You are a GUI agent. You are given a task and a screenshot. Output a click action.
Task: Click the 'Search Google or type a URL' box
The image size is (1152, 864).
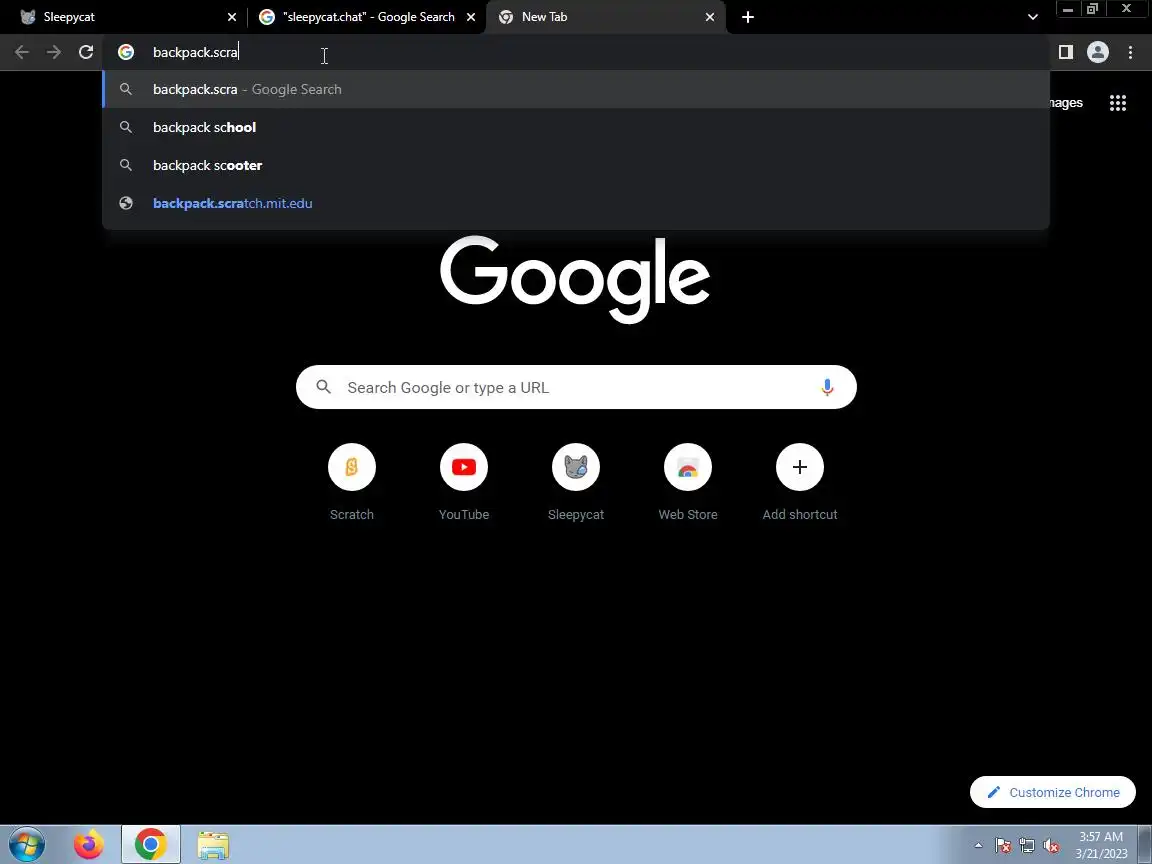[576, 387]
